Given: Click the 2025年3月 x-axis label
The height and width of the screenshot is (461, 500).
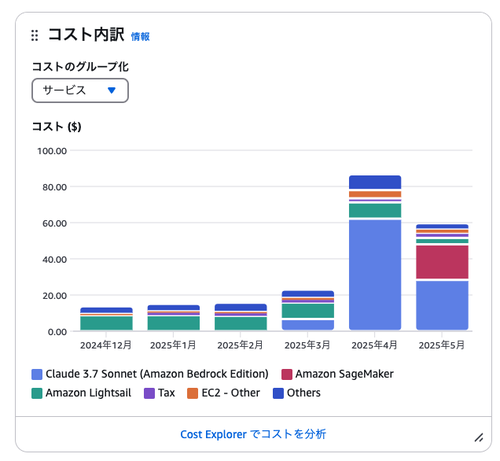Looking at the screenshot, I should click(x=307, y=345).
